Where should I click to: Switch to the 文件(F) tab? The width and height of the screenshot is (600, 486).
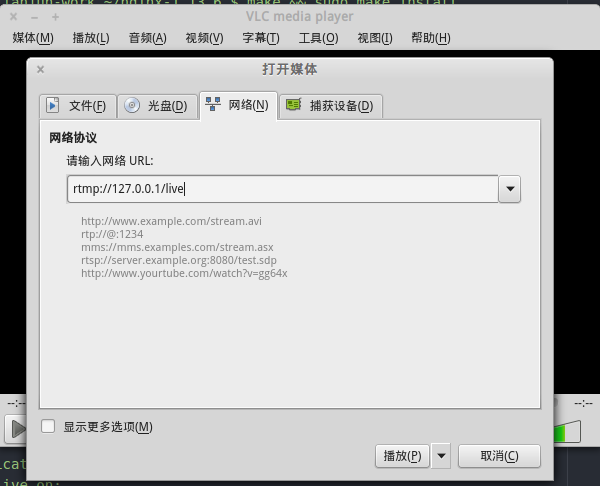click(78, 106)
